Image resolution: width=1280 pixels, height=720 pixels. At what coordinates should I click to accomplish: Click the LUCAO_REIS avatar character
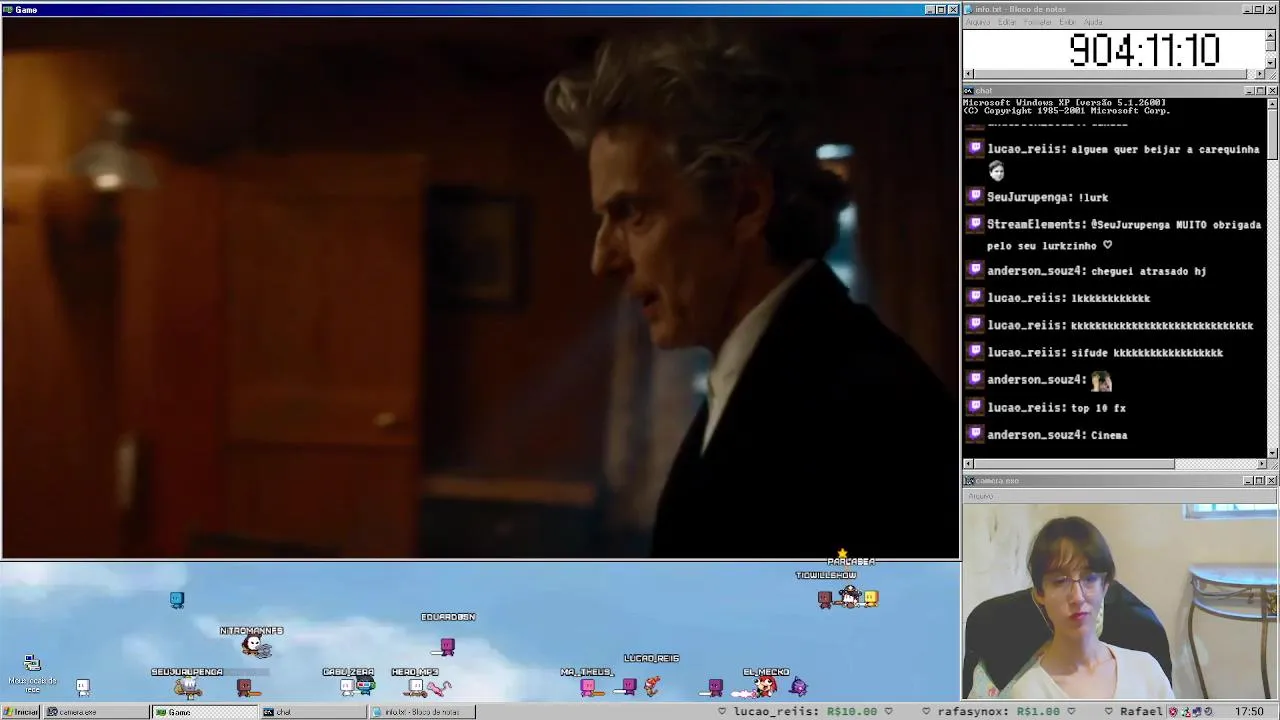(650, 685)
